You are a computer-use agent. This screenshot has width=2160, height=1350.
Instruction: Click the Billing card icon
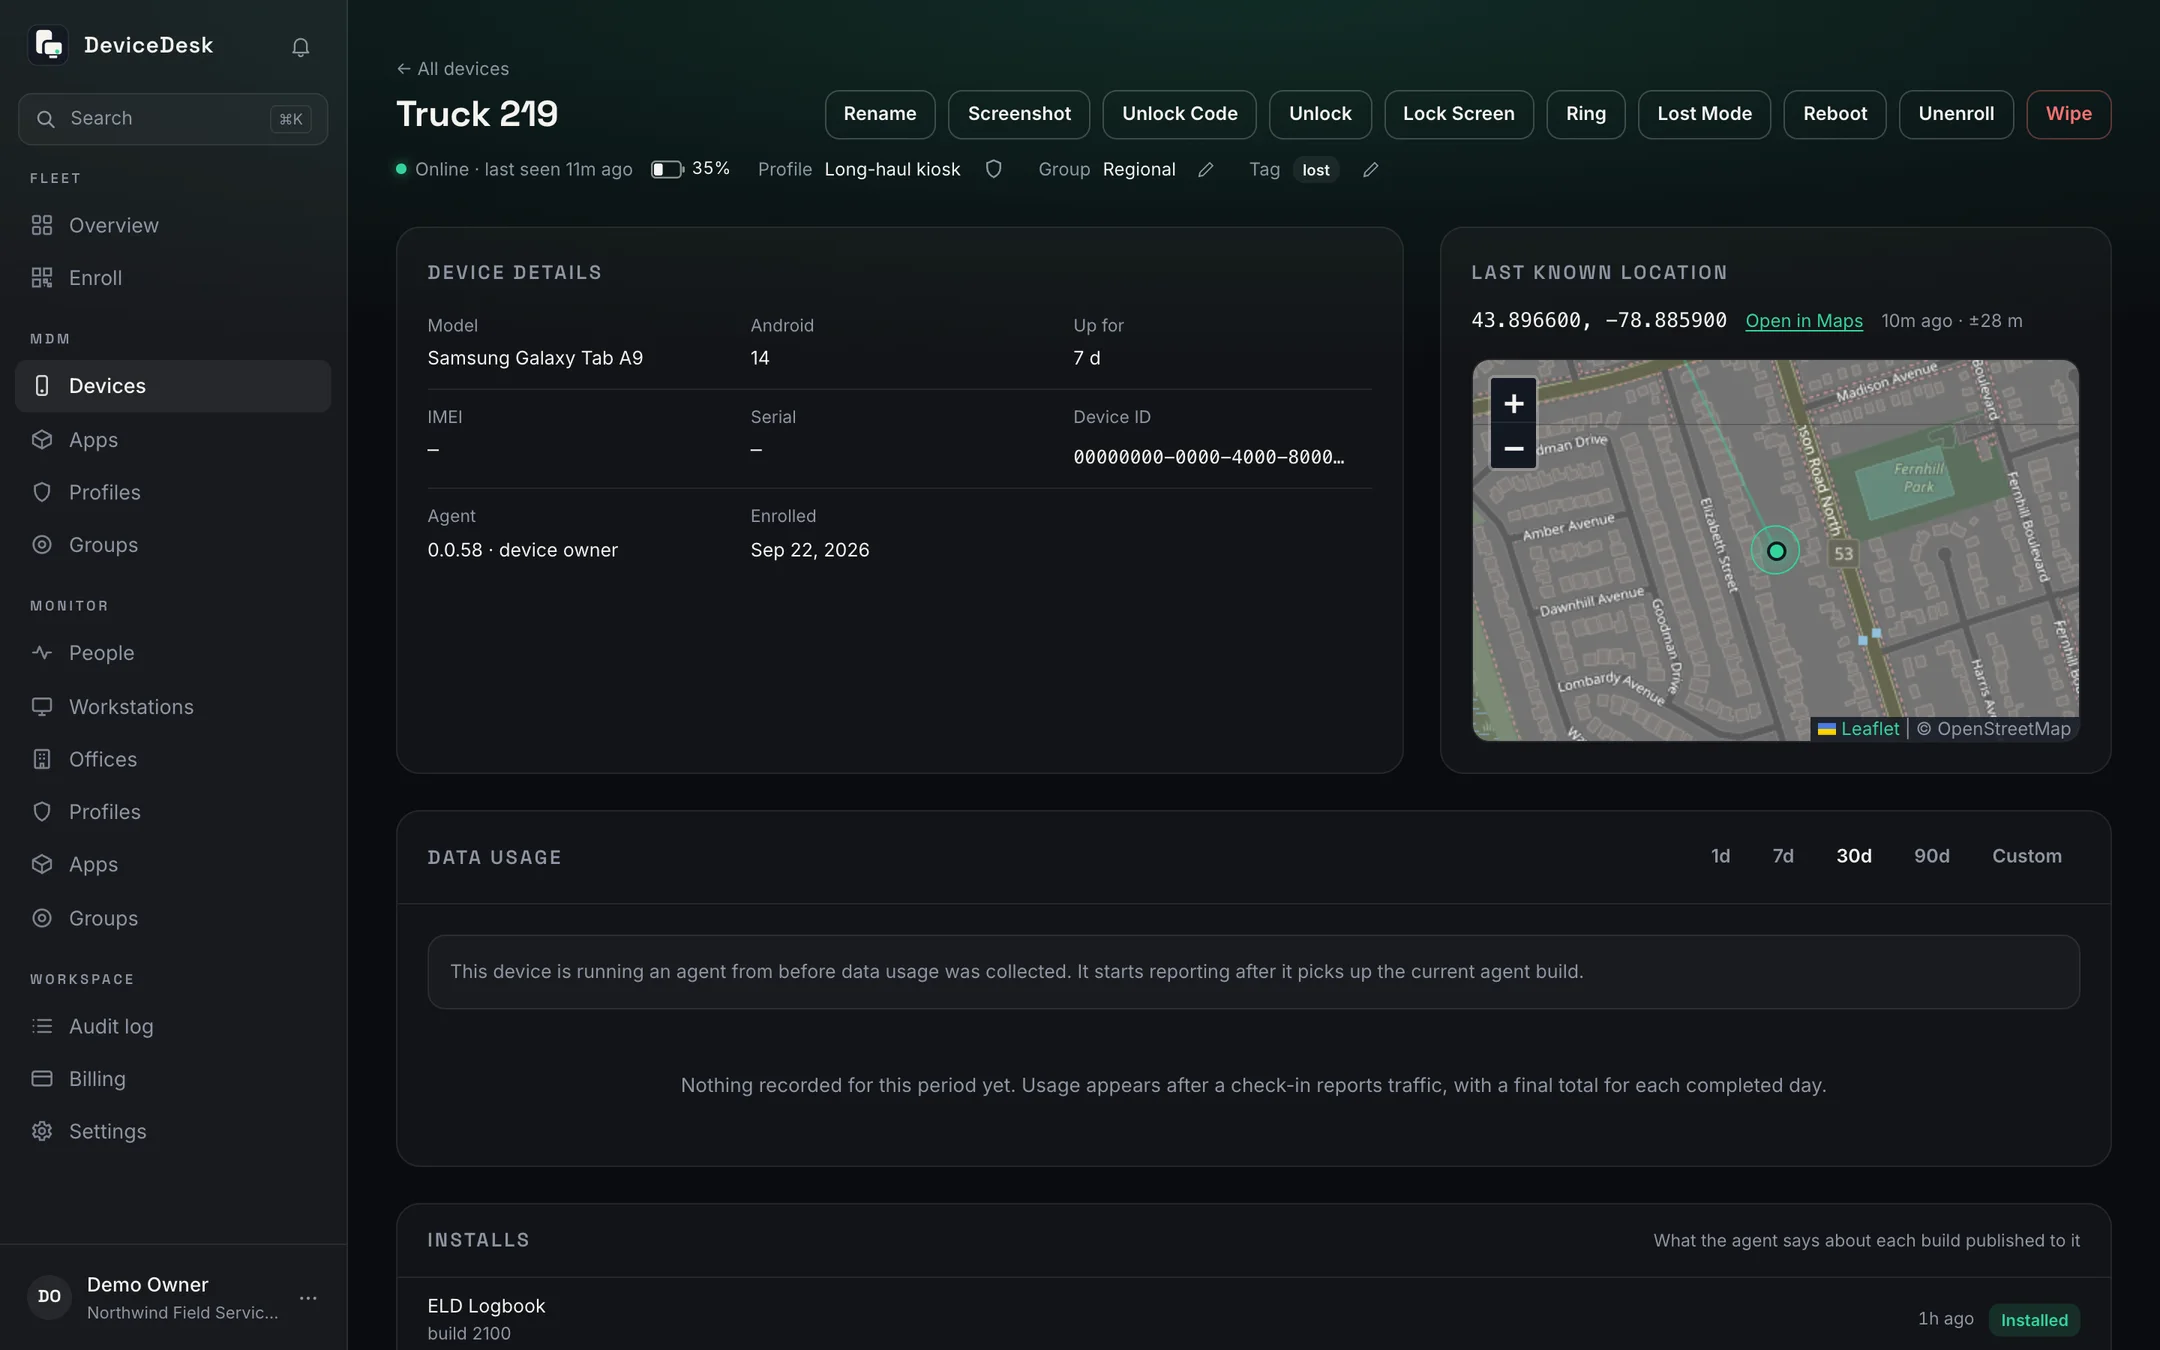[42, 1078]
